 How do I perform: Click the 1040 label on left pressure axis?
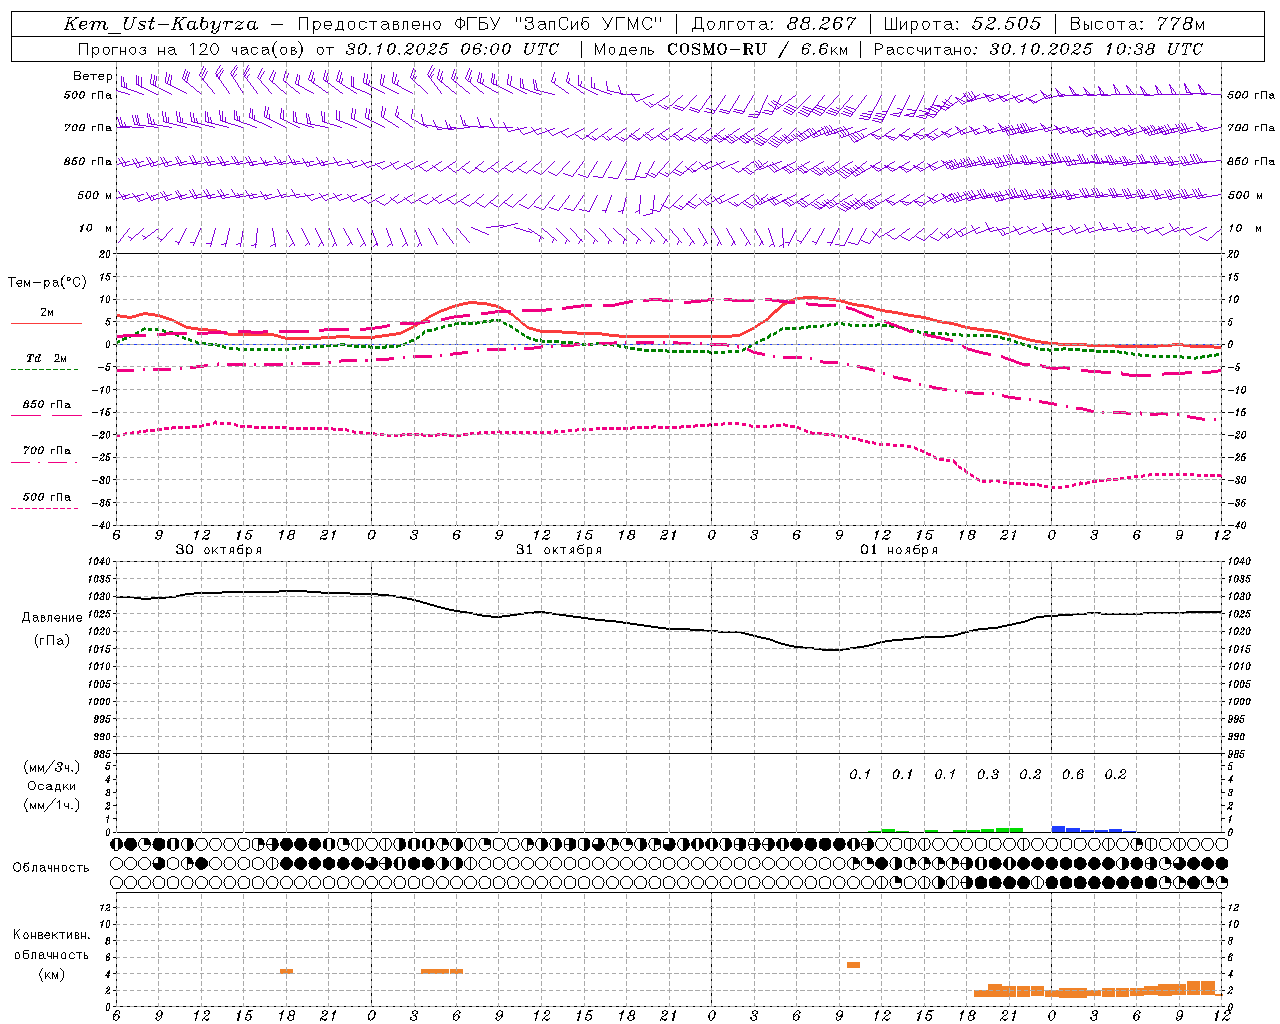98,561
